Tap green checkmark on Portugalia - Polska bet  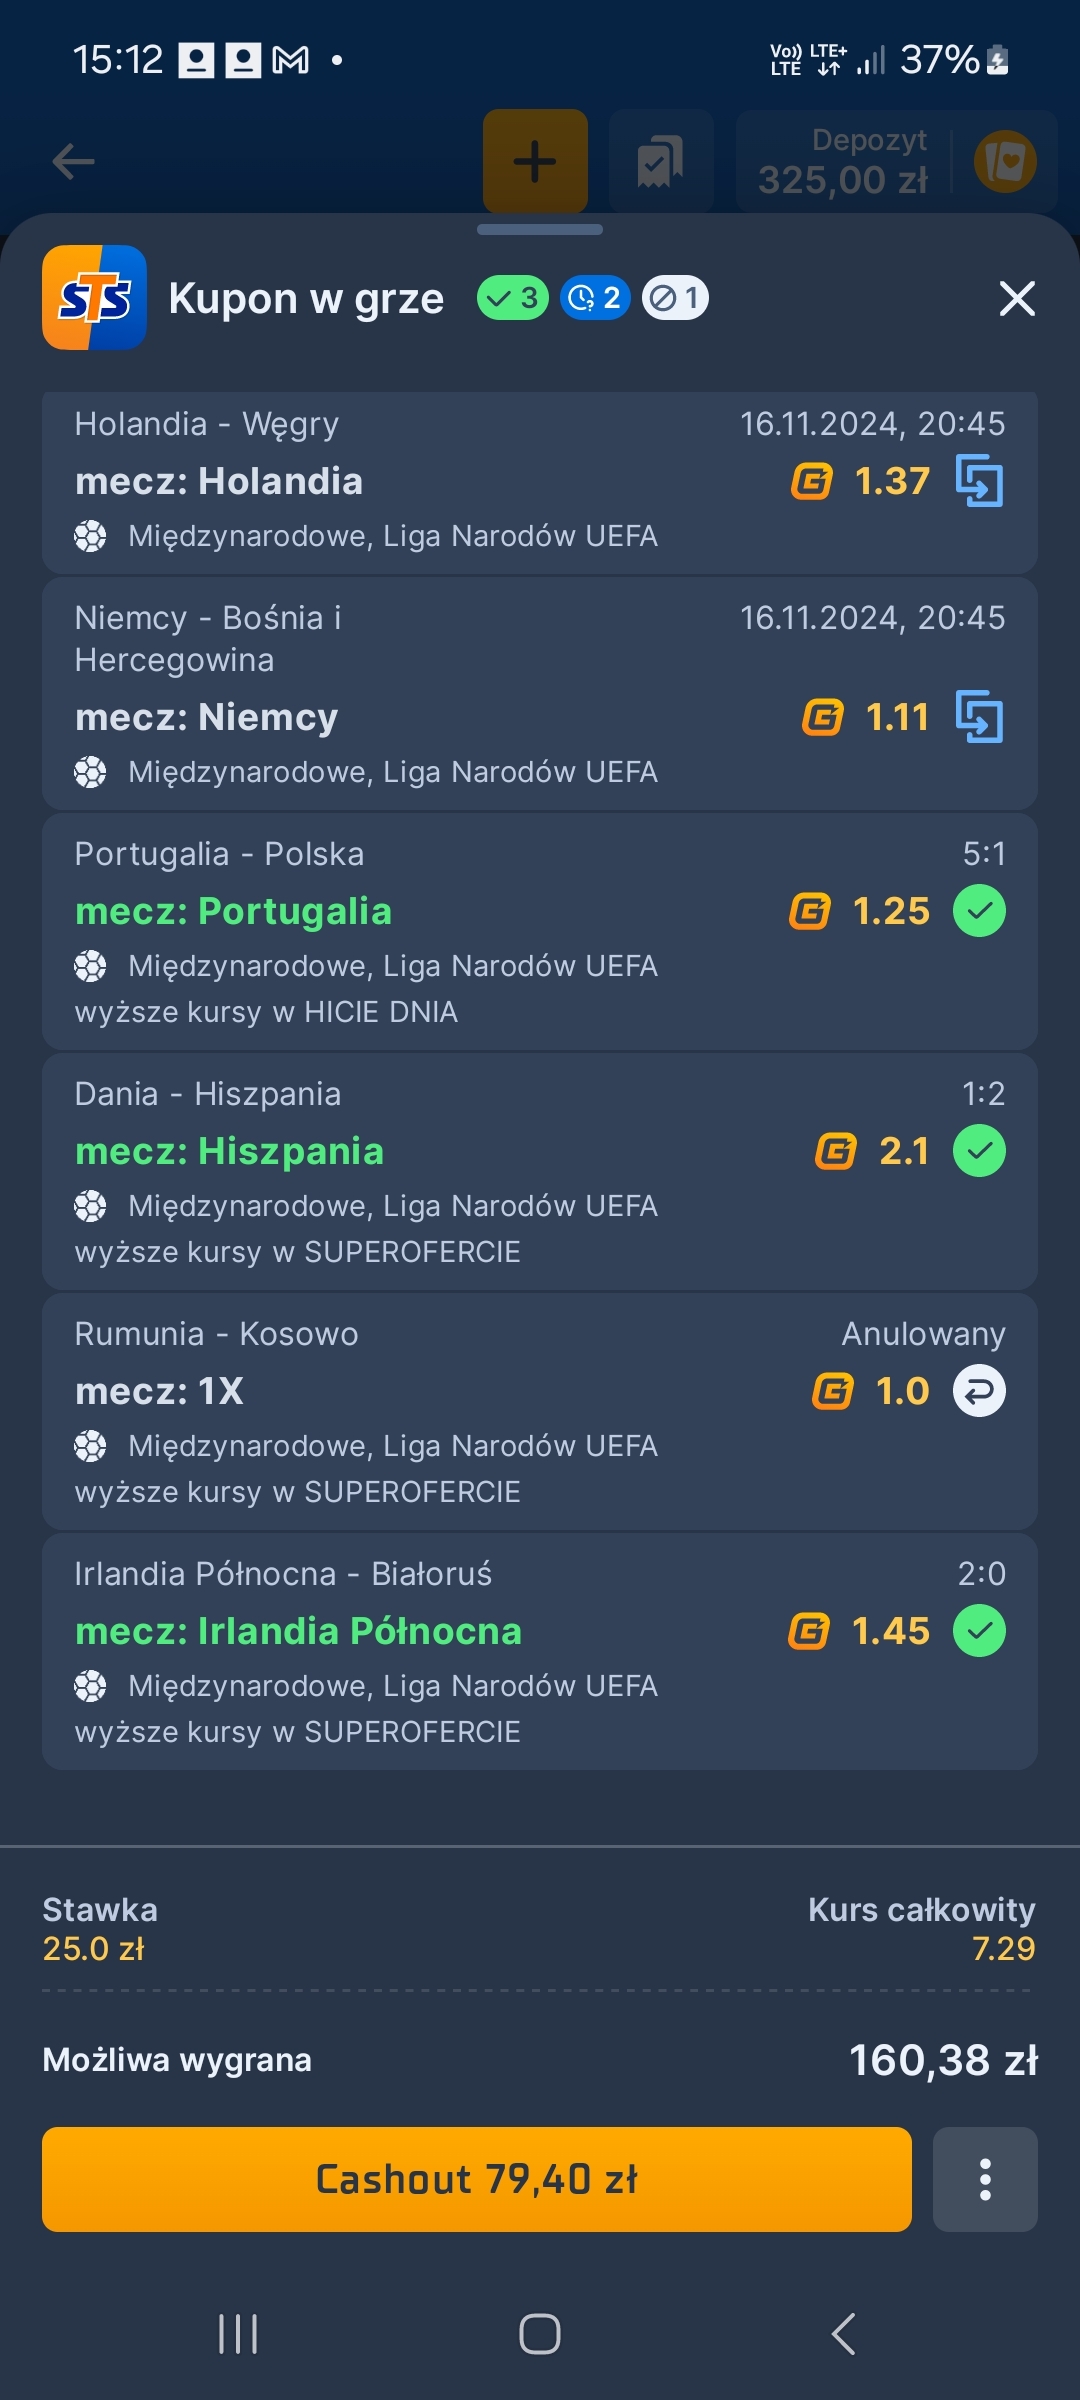coord(979,911)
